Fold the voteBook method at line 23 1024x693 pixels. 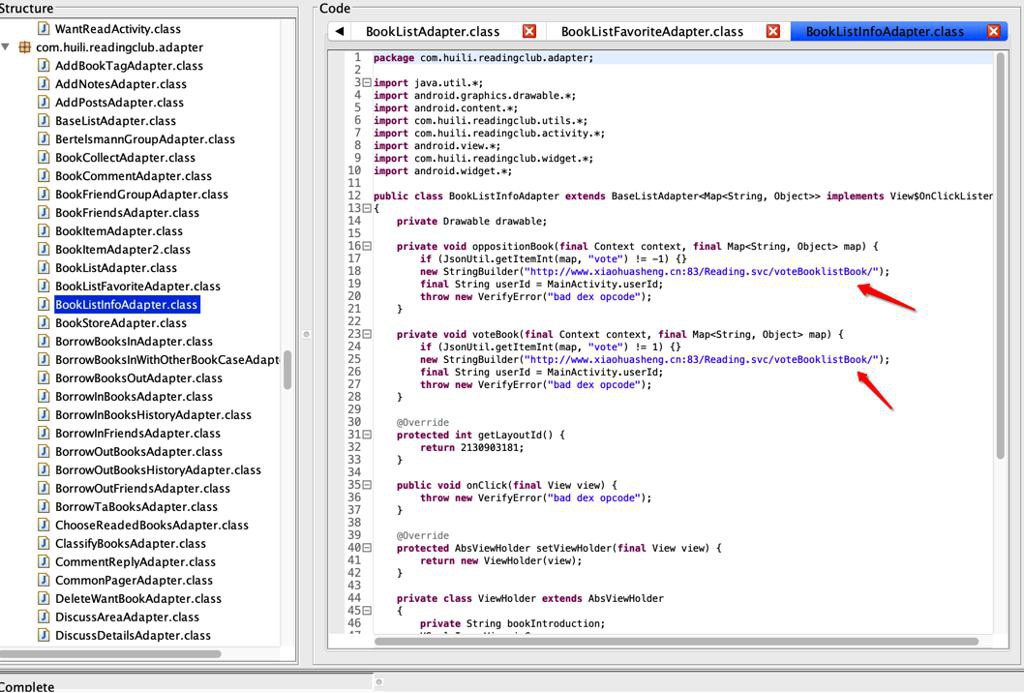[x=367, y=334]
